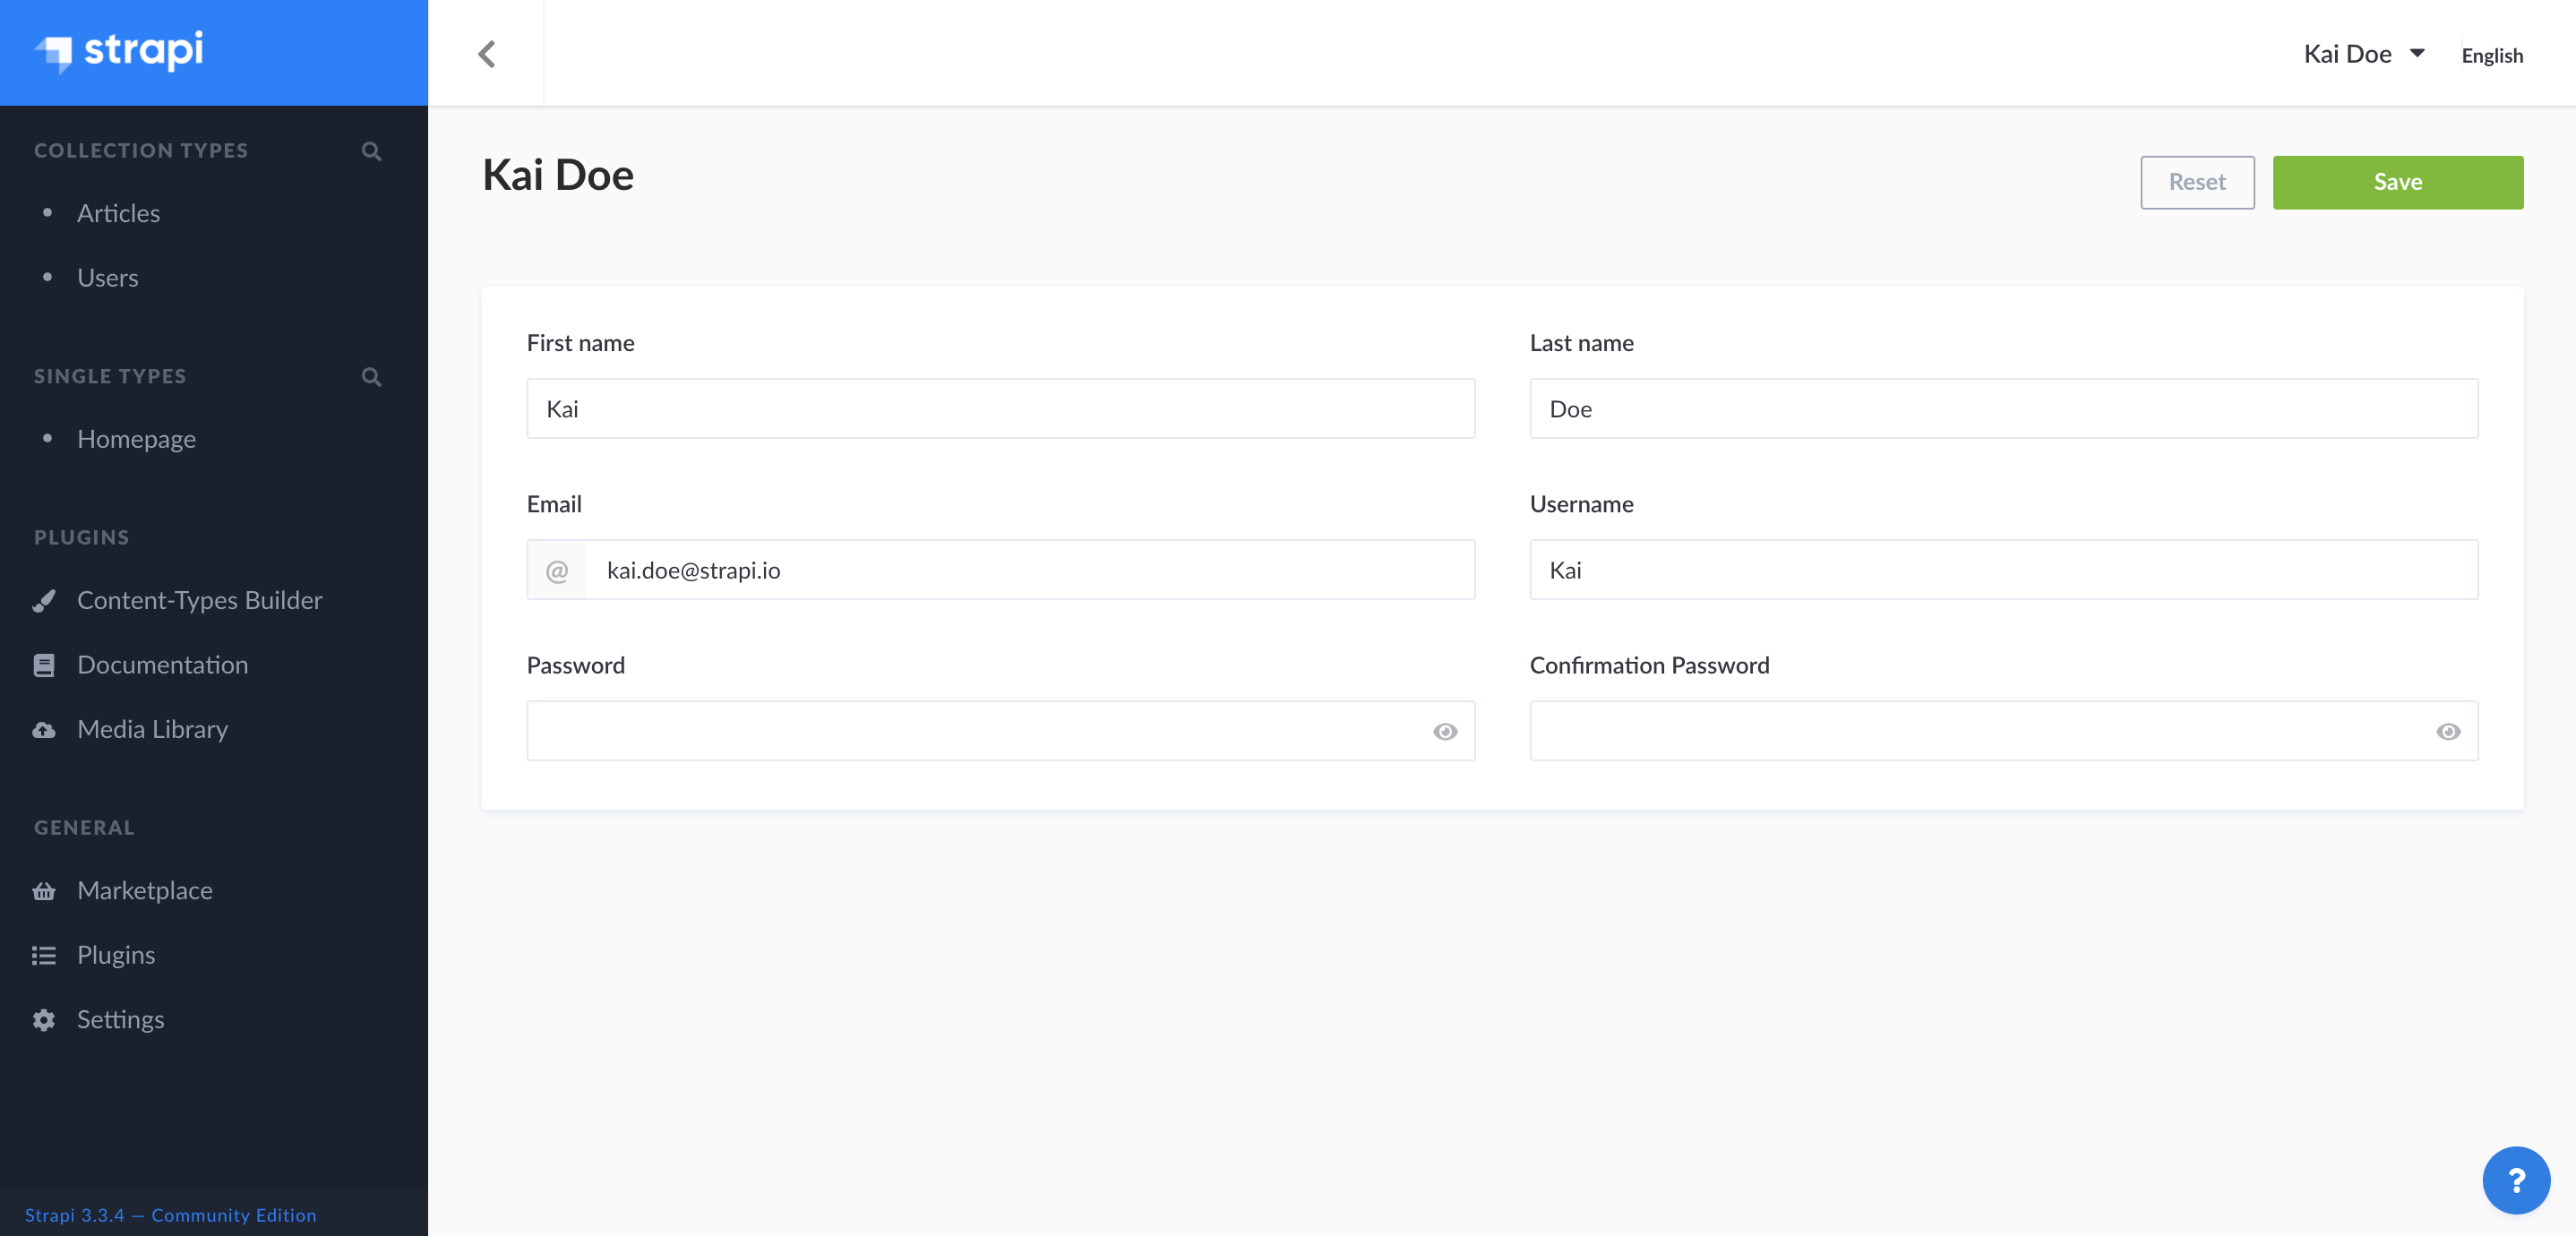Open the Media Library
This screenshot has height=1236, width=2576.
tap(152, 729)
